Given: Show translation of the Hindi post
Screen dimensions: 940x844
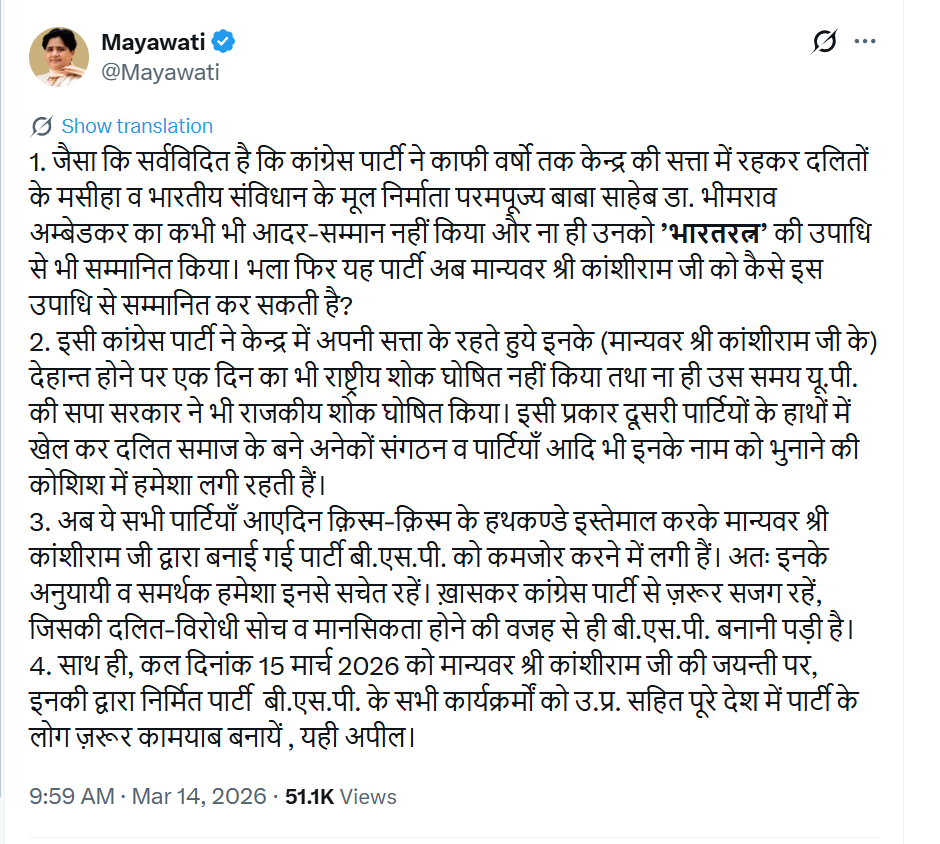Looking at the screenshot, I should (x=137, y=126).
